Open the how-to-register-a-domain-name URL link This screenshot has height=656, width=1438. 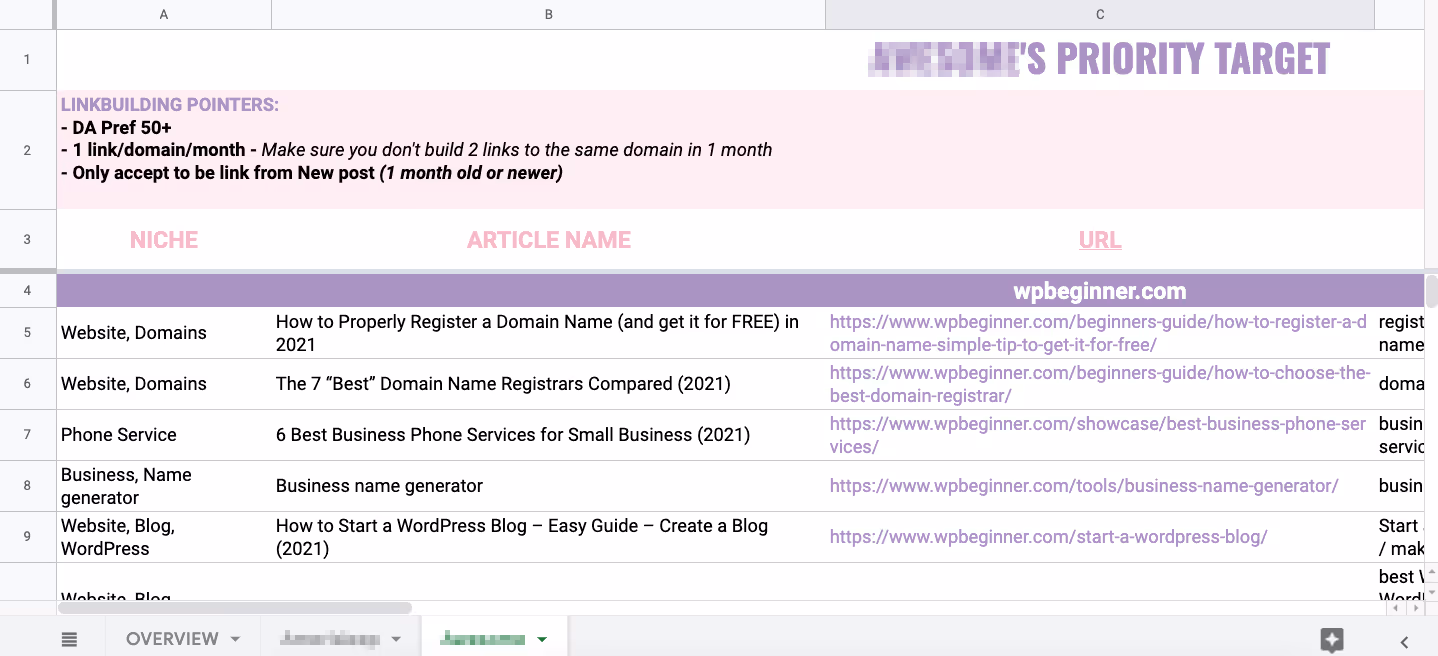1098,333
